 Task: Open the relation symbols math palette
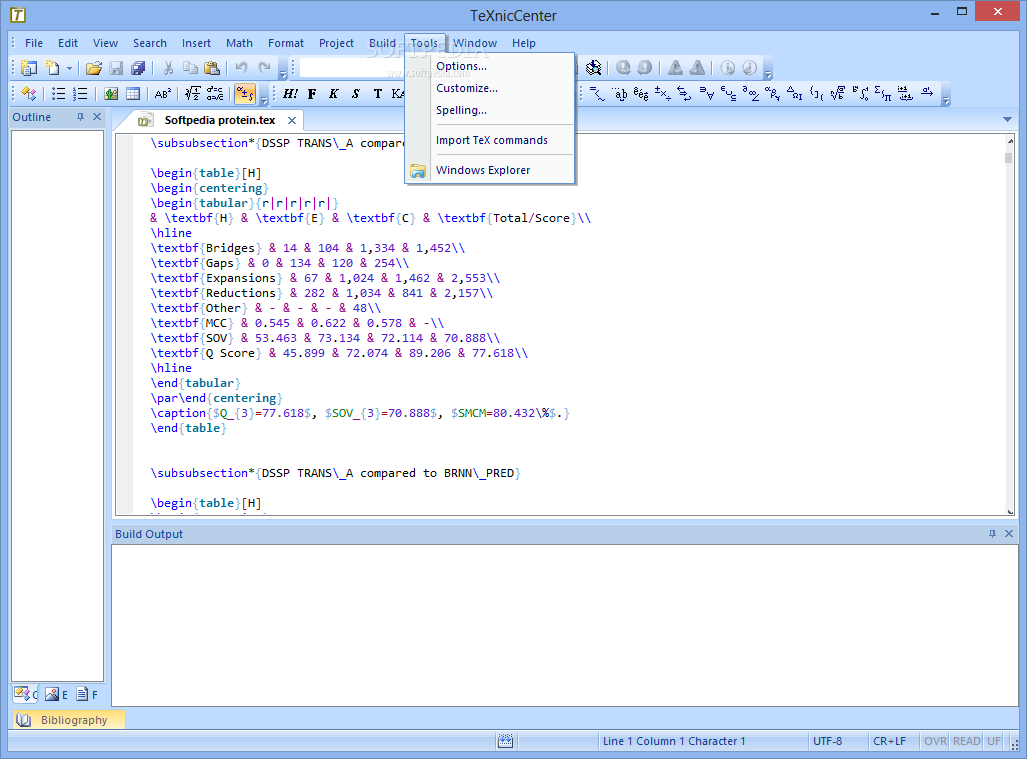[x=597, y=94]
